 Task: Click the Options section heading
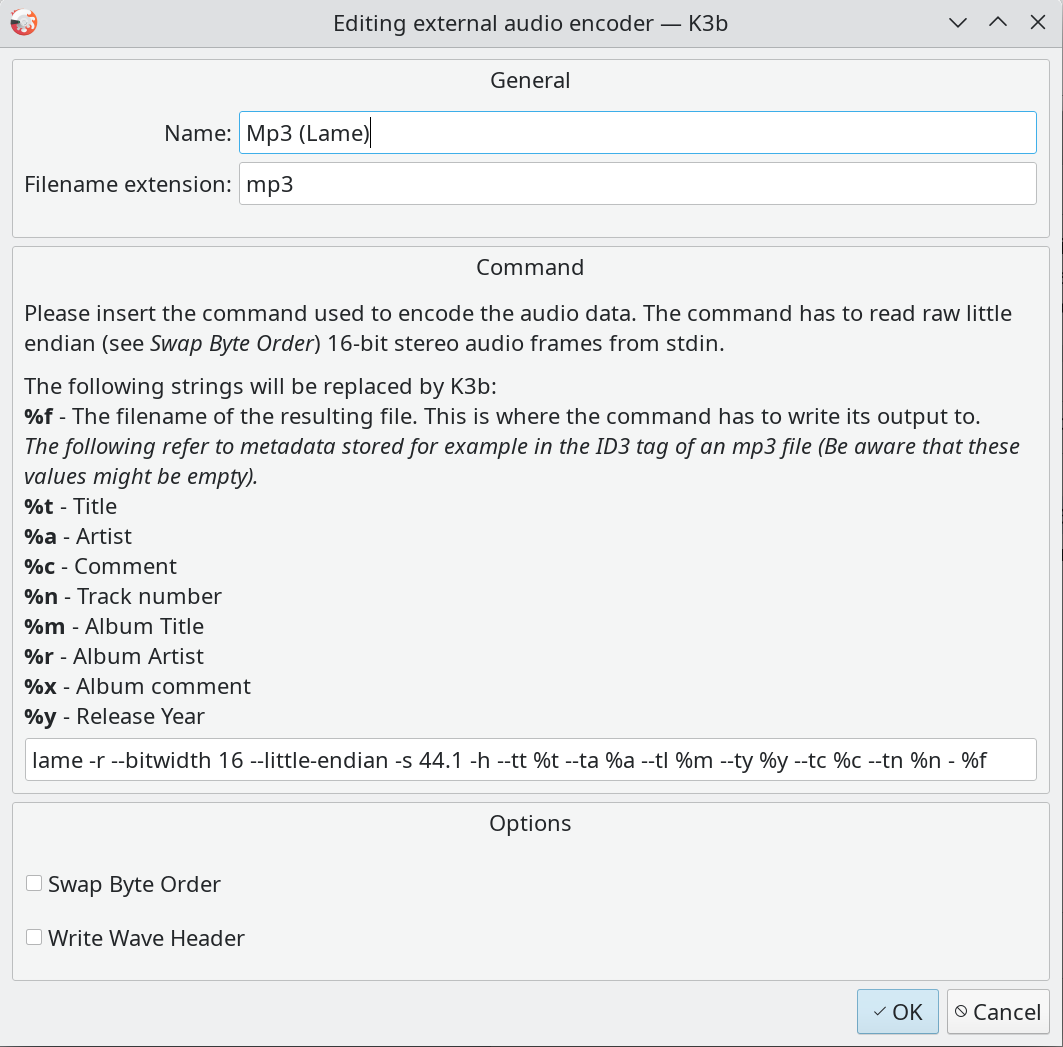[x=530, y=824]
